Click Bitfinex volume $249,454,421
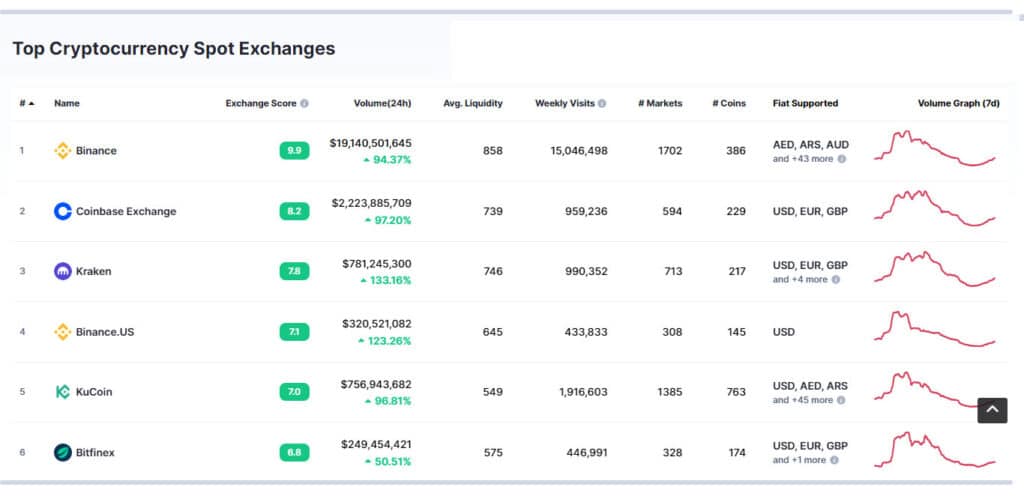Image resolution: width=1024 pixels, height=499 pixels. tap(376, 444)
